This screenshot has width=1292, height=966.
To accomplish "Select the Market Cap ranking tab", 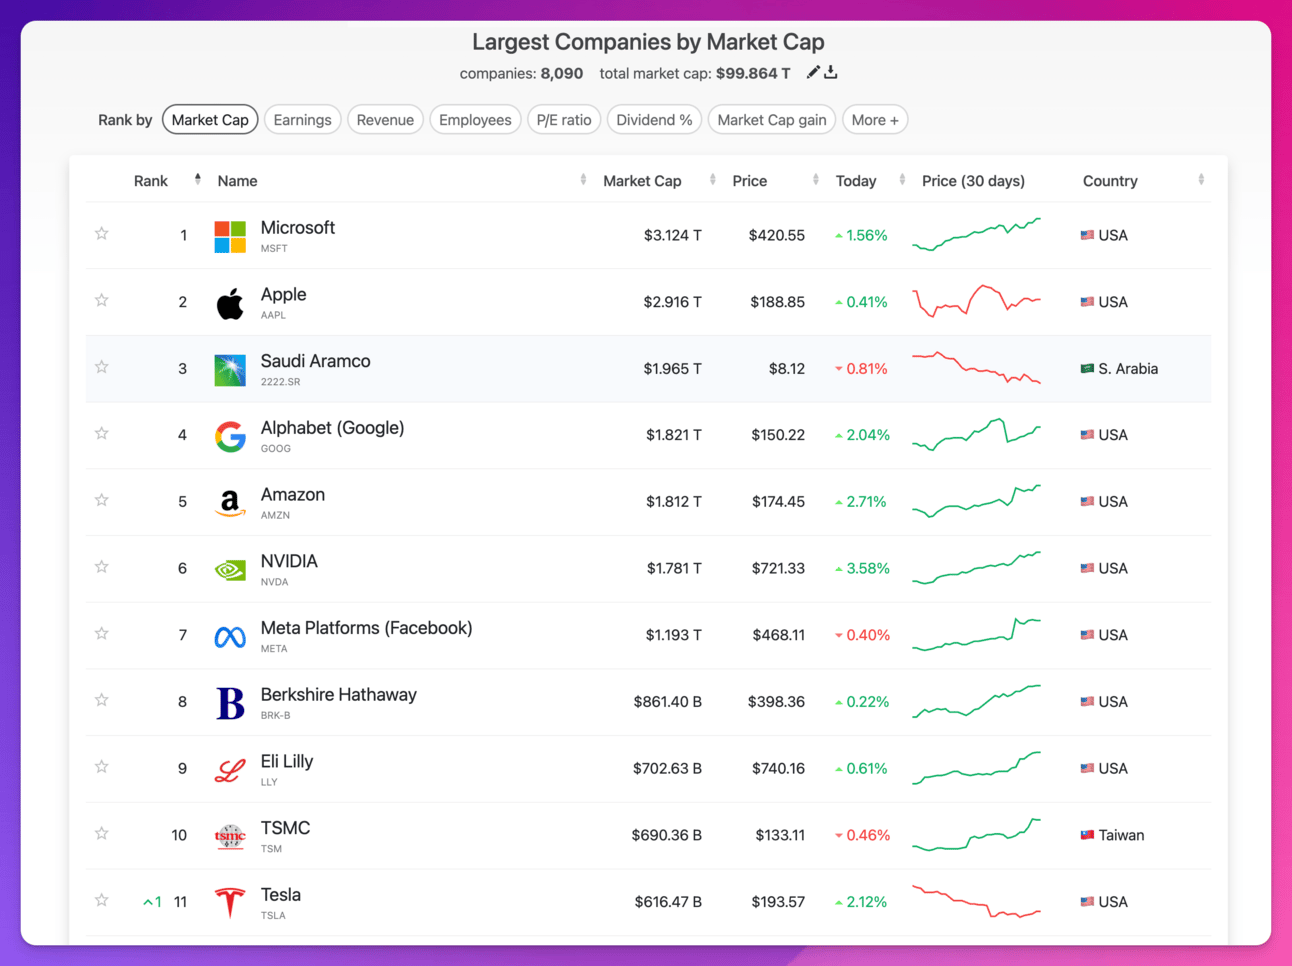I will point(210,120).
